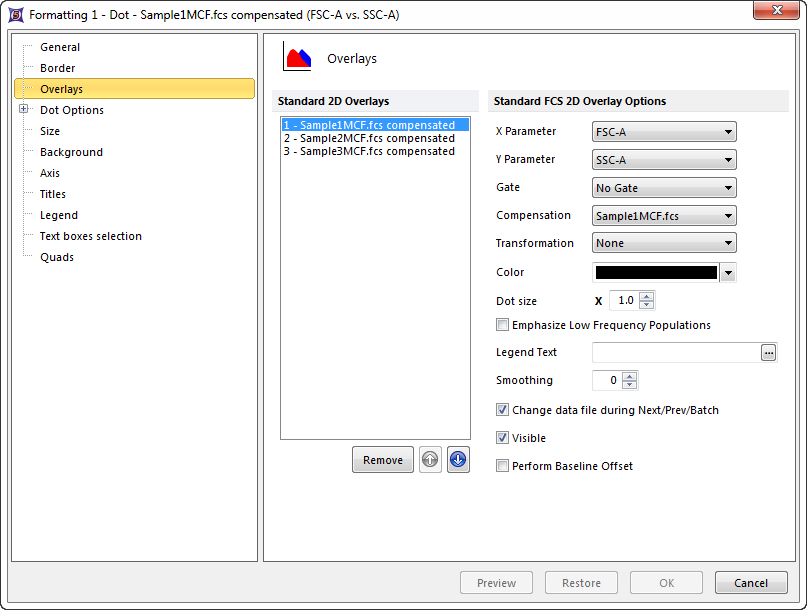Enable Emphasize Low Frequency Populations checkbox
807x610 pixels.
tap(502, 325)
